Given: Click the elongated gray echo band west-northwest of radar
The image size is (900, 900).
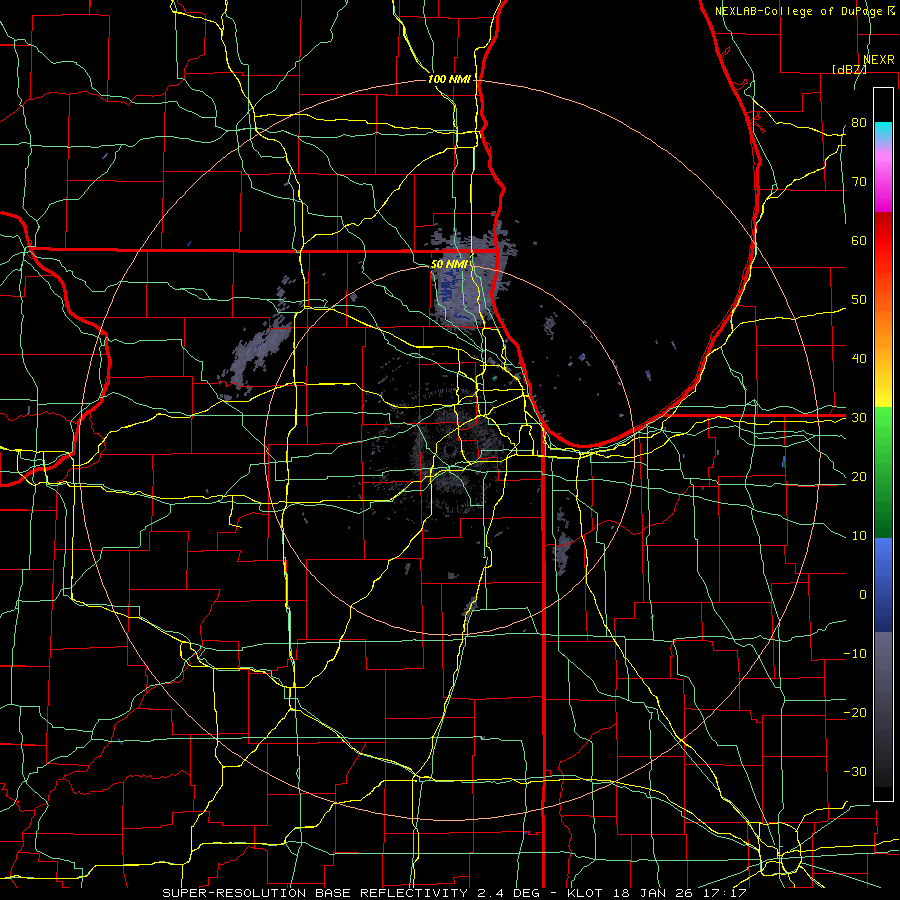Looking at the screenshot, I should (x=258, y=344).
